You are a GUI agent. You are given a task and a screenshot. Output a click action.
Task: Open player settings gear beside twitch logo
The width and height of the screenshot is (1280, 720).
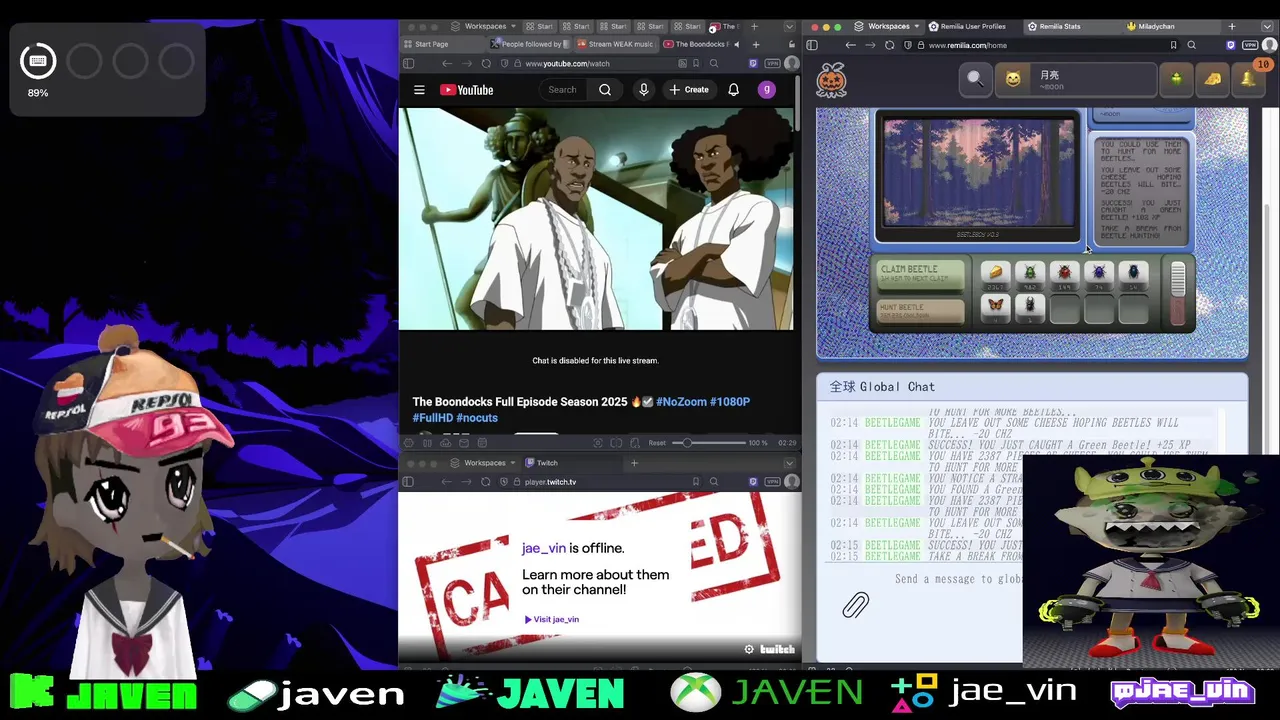click(749, 649)
